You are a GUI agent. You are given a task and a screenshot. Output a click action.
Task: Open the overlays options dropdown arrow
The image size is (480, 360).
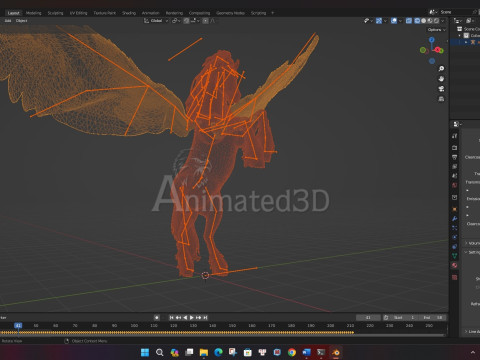(x=400, y=21)
